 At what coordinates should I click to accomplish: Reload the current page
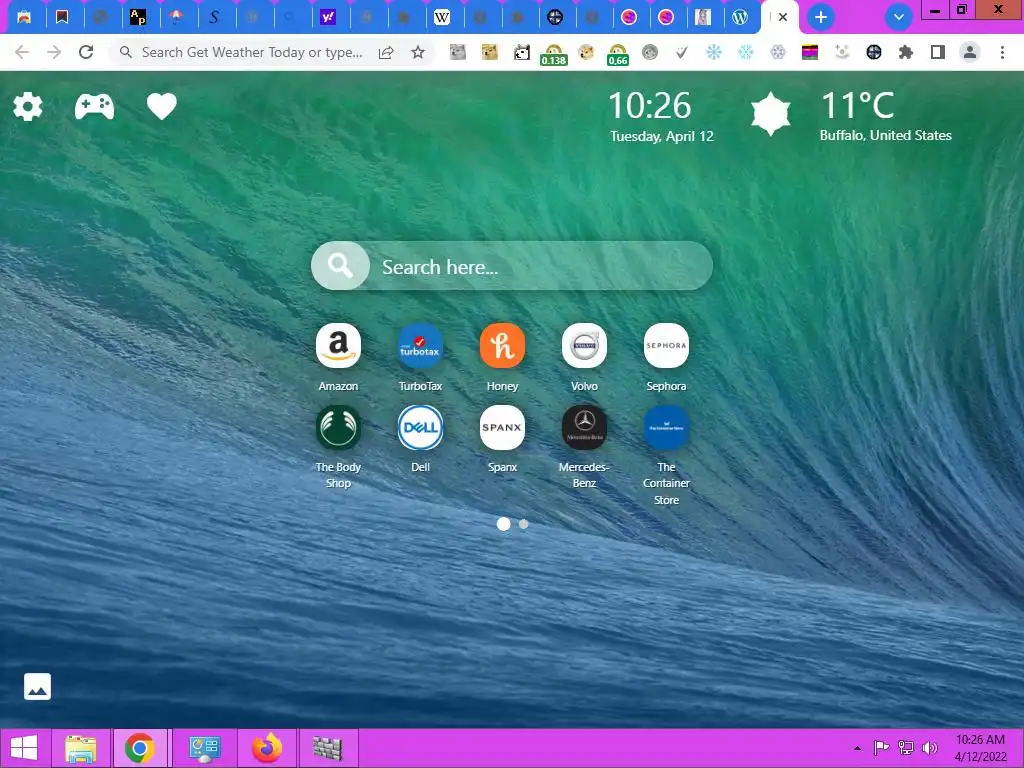click(86, 52)
